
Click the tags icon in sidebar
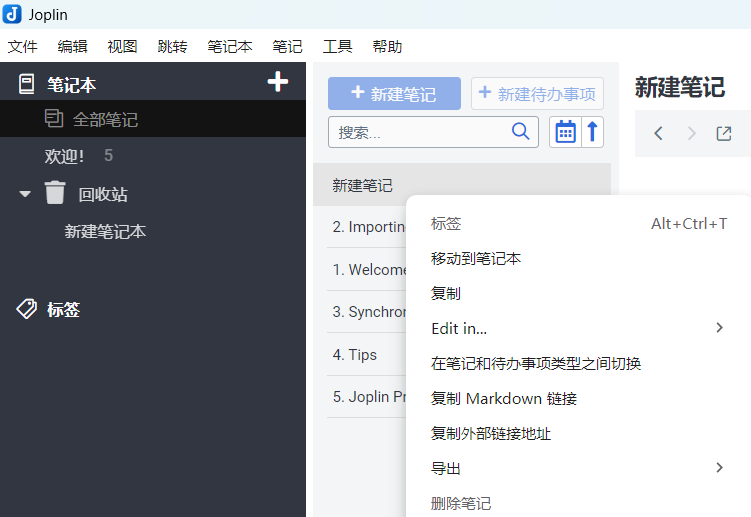(x=26, y=309)
